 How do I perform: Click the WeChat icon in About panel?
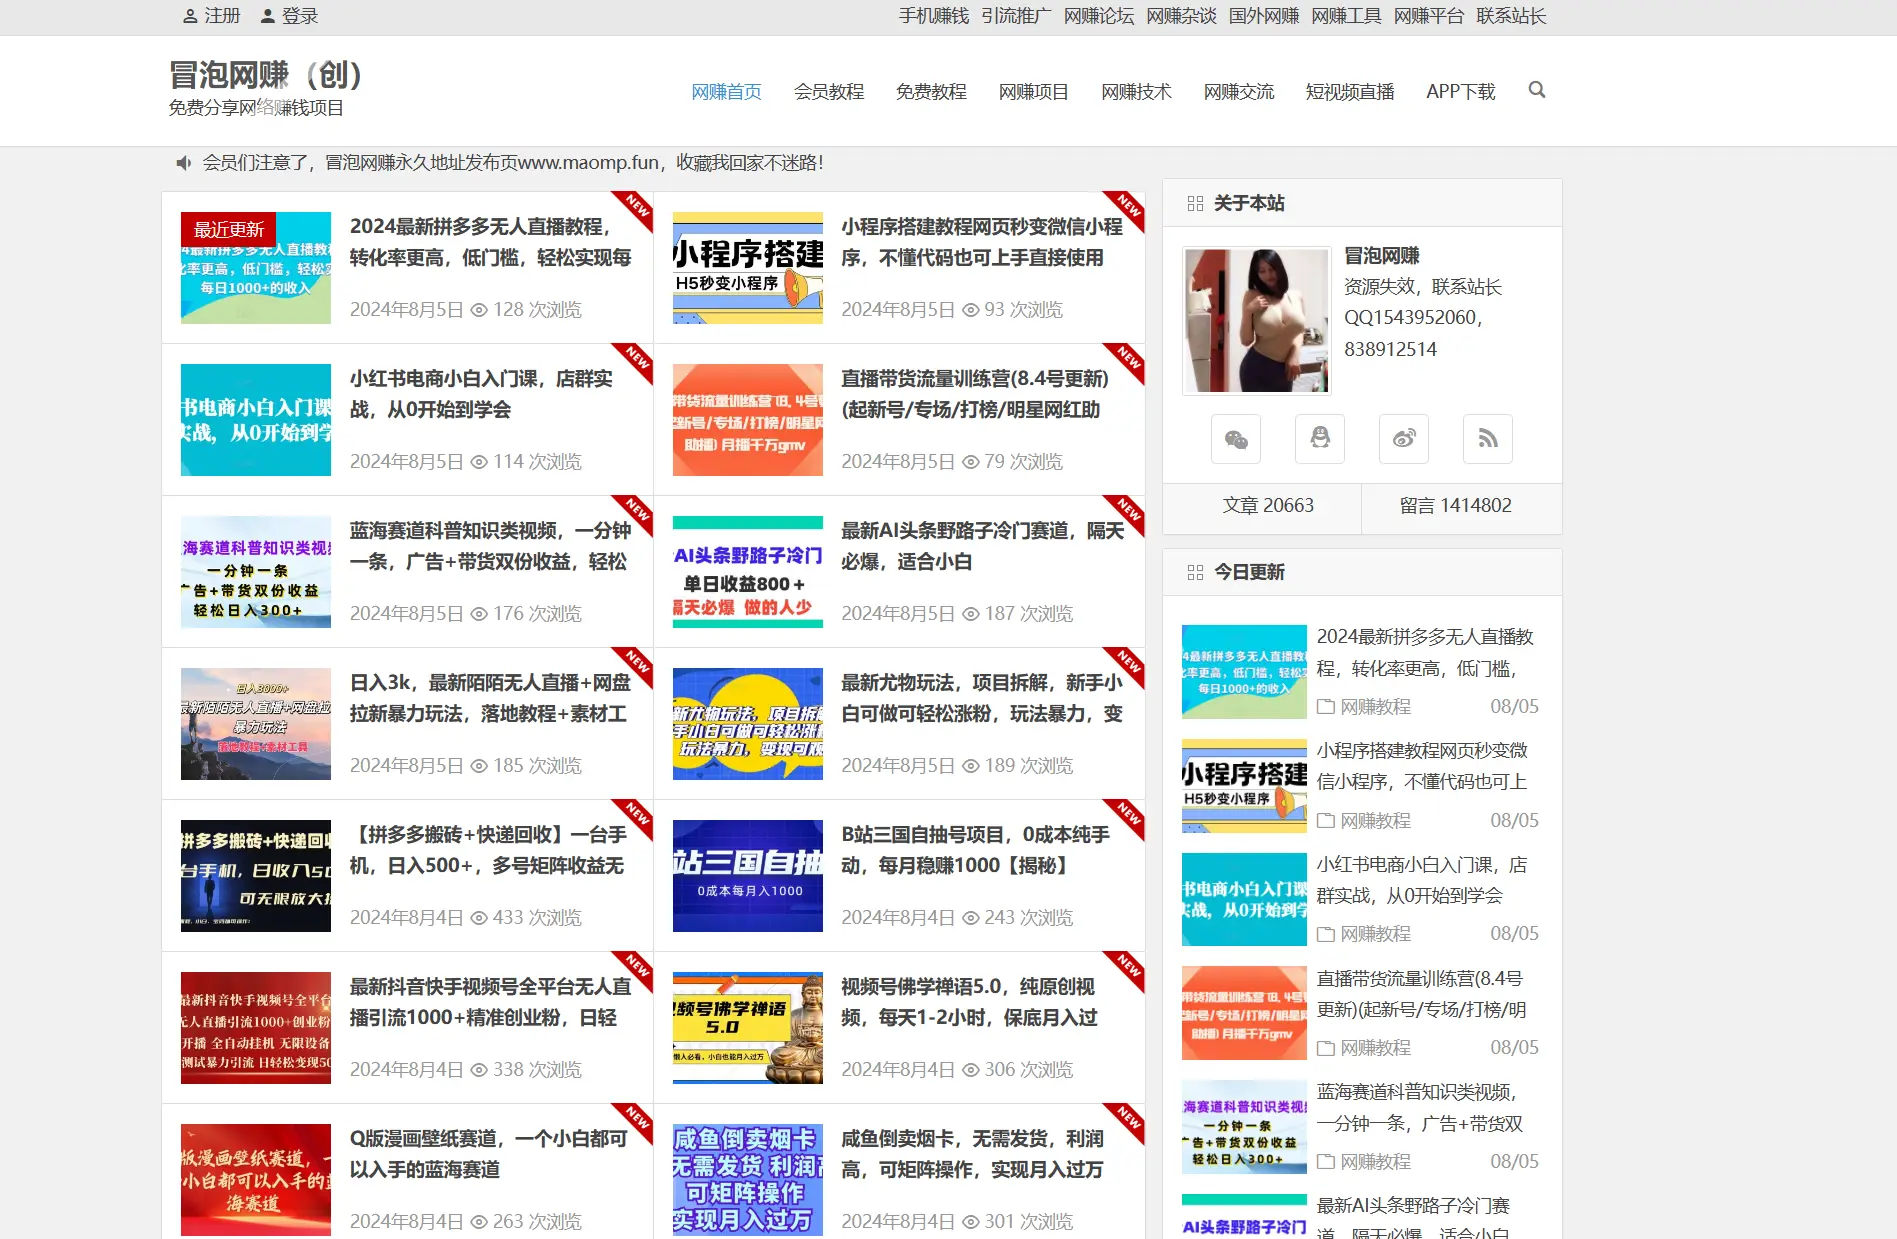1236,439
